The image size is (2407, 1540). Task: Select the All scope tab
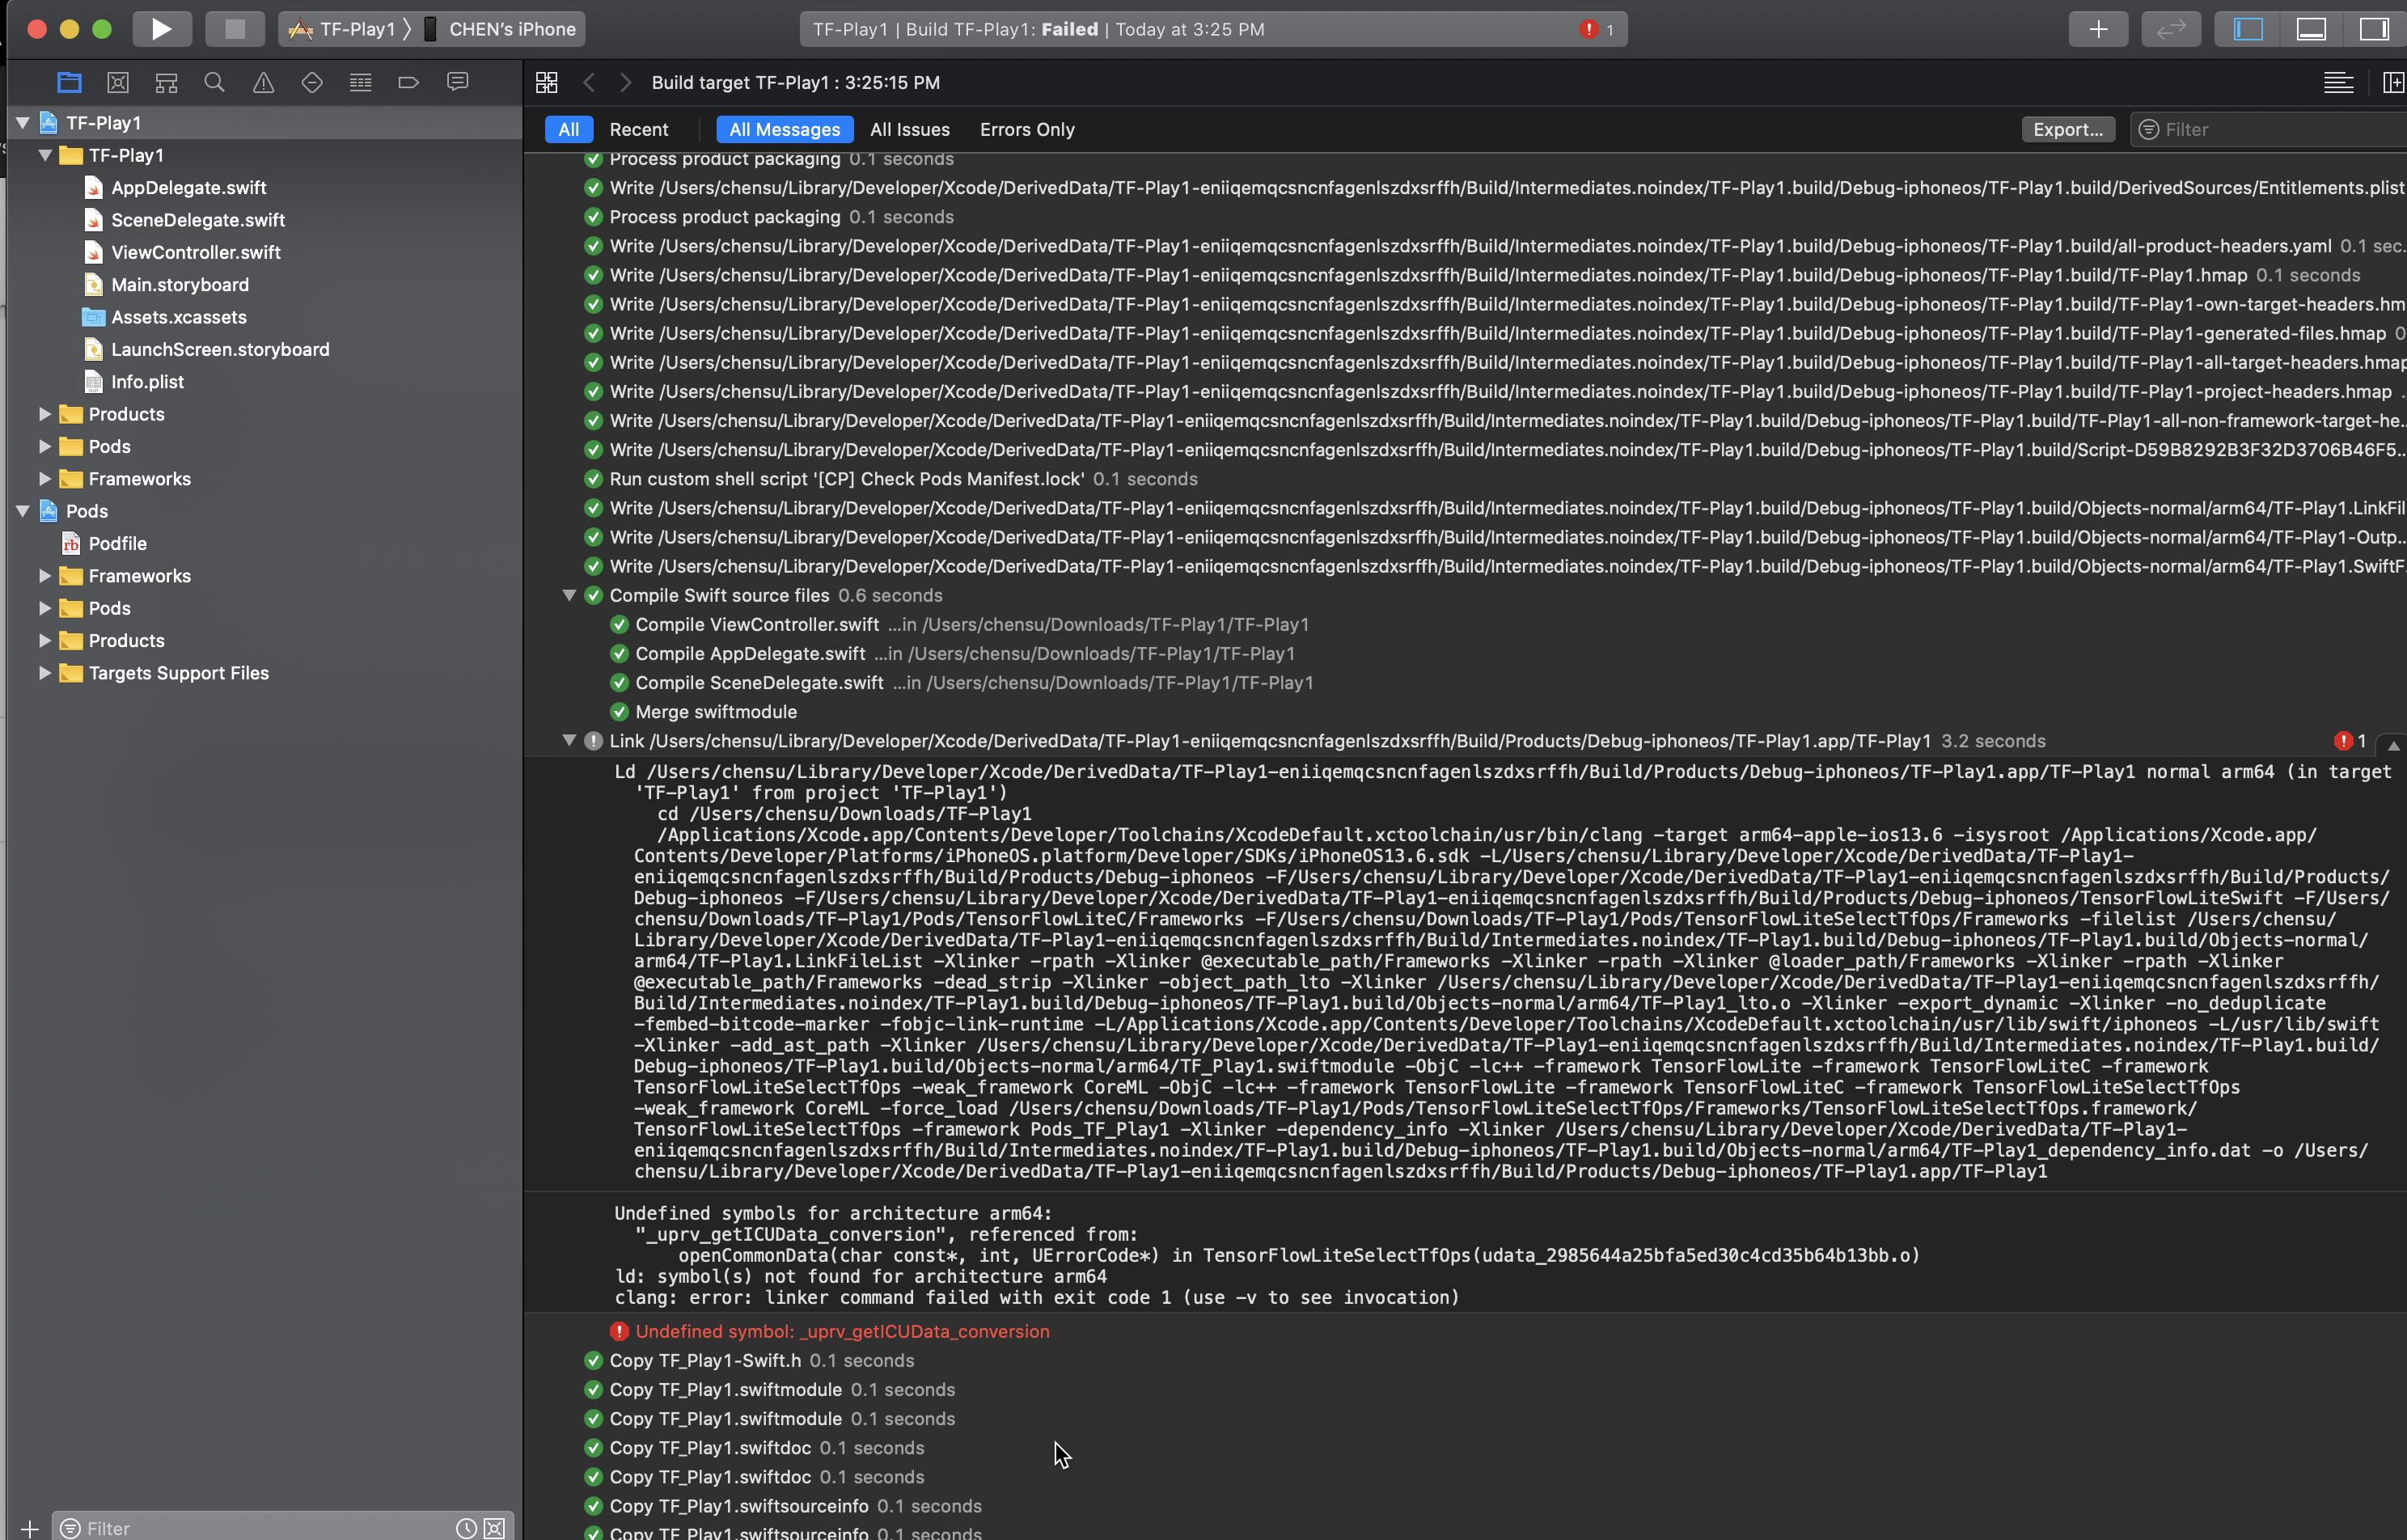point(568,129)
